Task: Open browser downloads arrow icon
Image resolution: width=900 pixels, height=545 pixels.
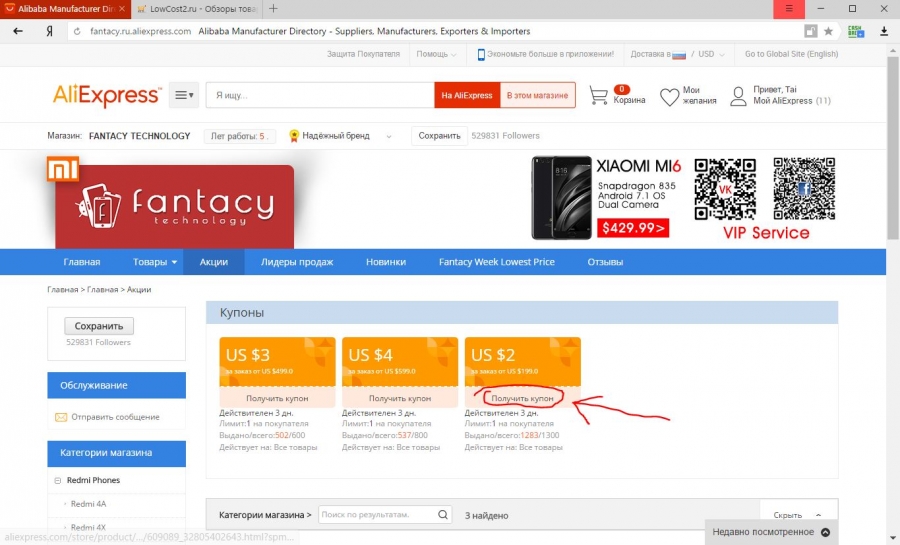Action: point(884,31)
